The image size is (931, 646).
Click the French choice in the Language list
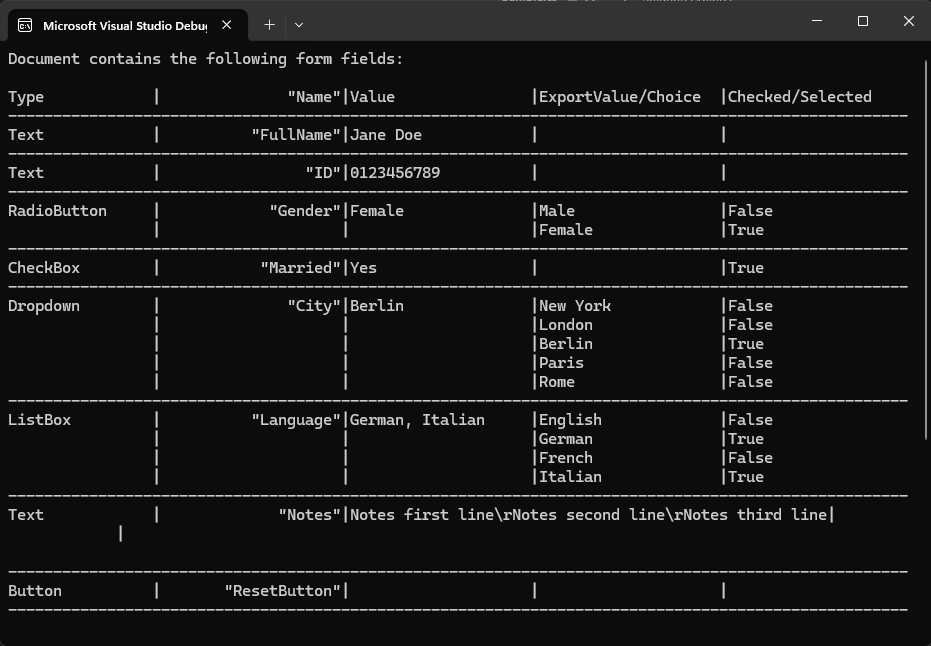pos(566,458)
